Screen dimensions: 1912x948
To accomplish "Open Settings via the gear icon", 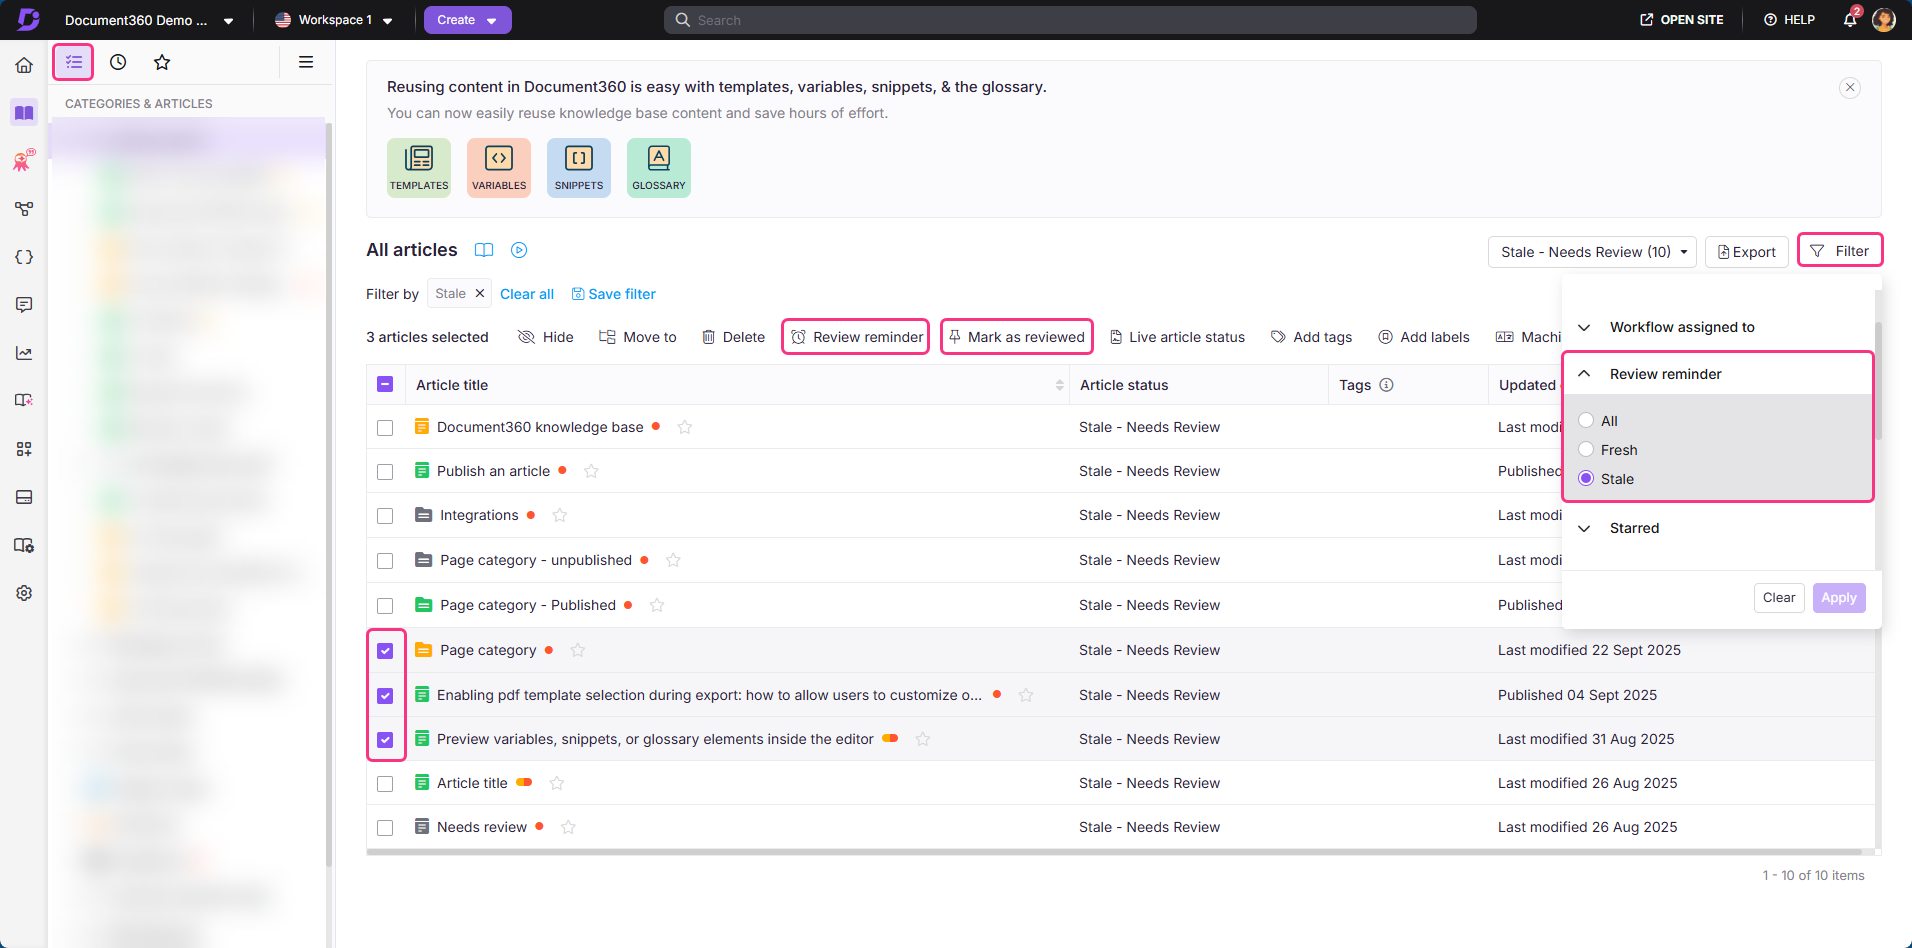I will coord(23,593).
